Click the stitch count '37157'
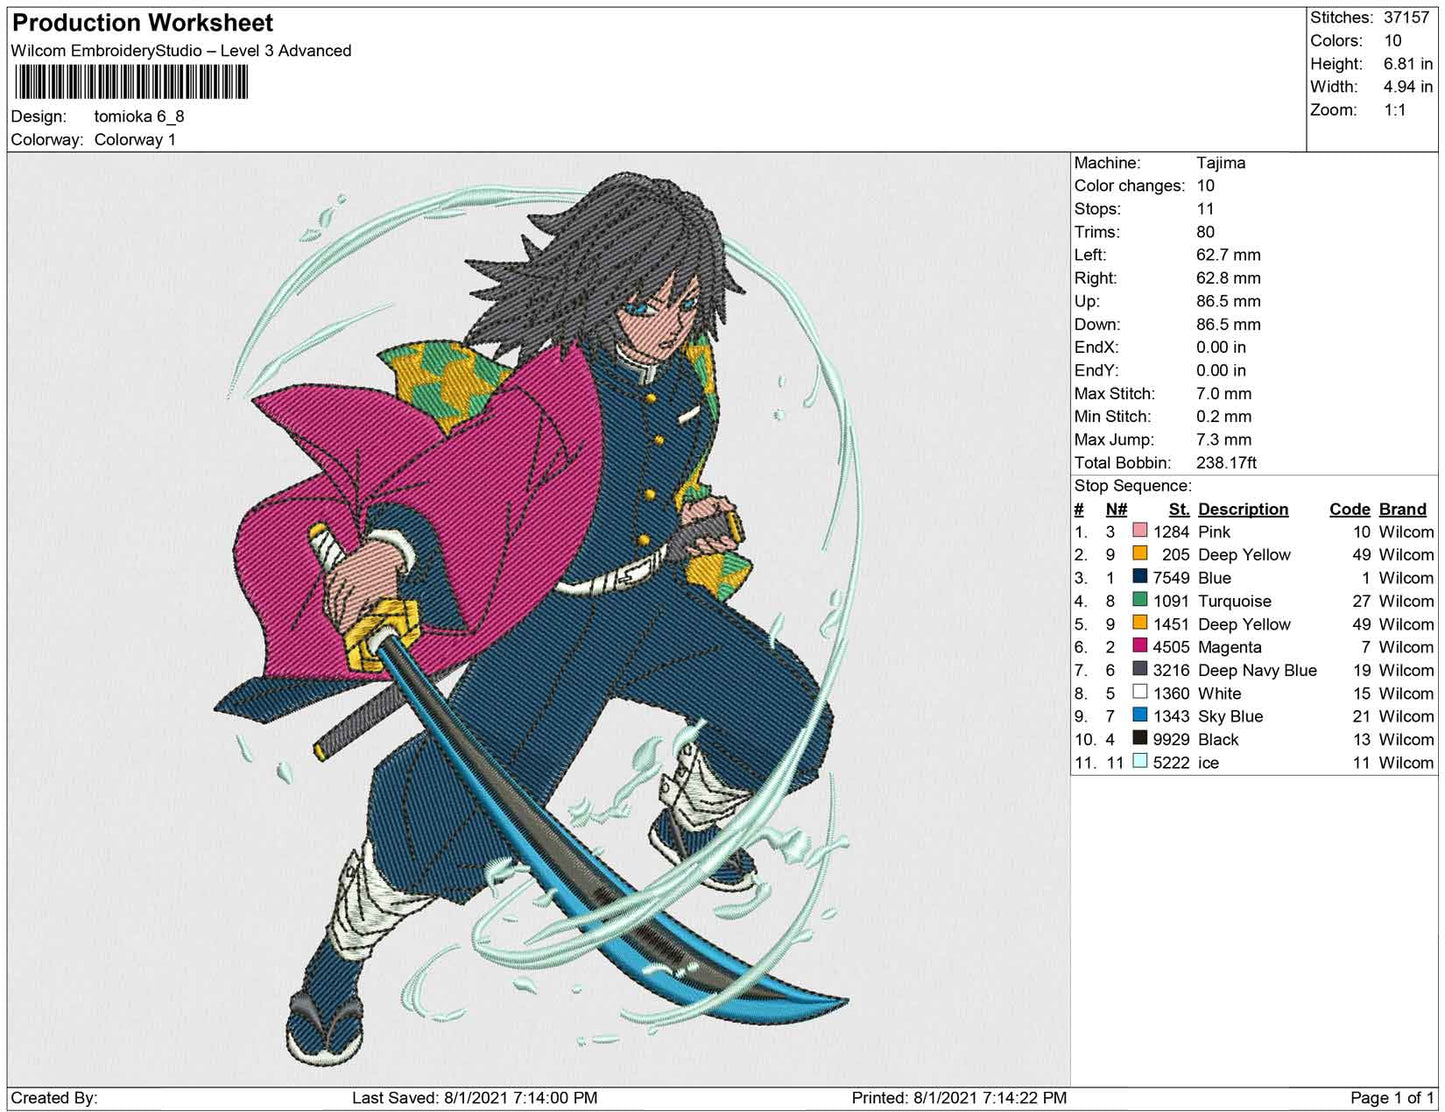Image resolution: width=1445 pixels, height=1112 pixels. point(1407,18)
